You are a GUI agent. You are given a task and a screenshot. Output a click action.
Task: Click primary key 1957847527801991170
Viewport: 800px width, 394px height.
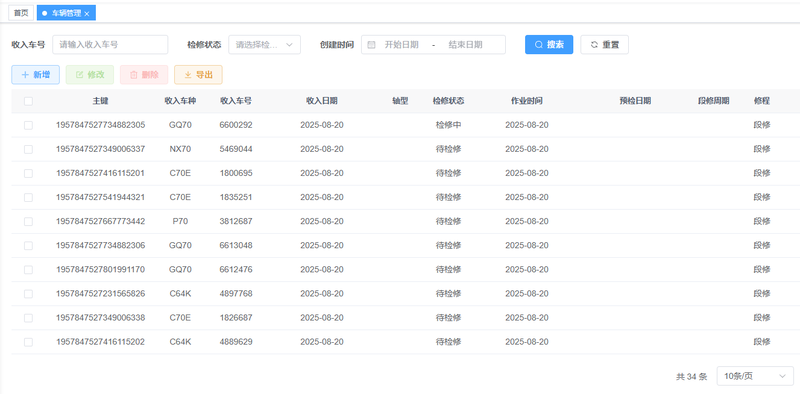coord(101,269)
